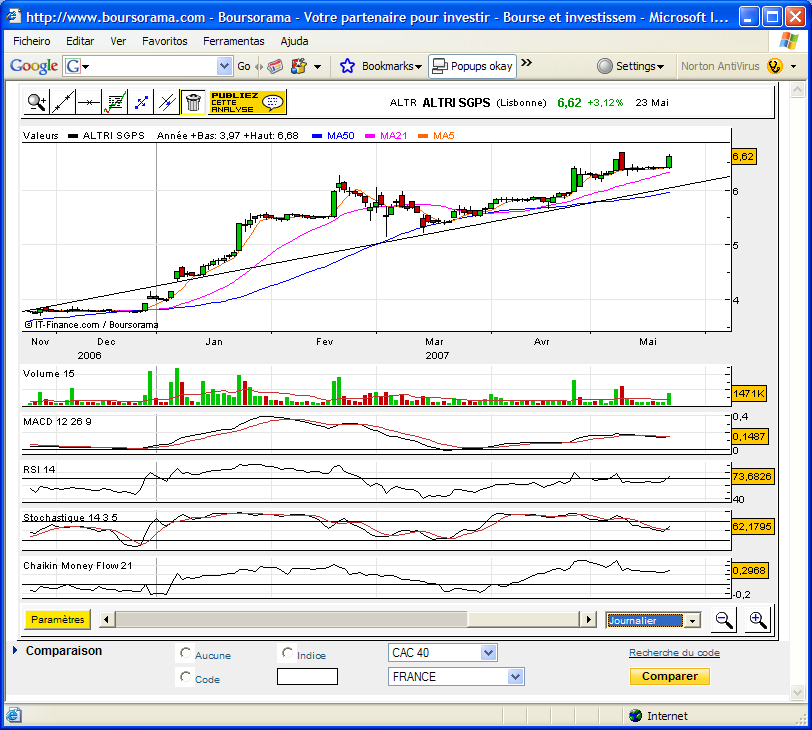Open the Favoritos menu
The width and height of the screenshot is (812, 730).
point(165,41)
